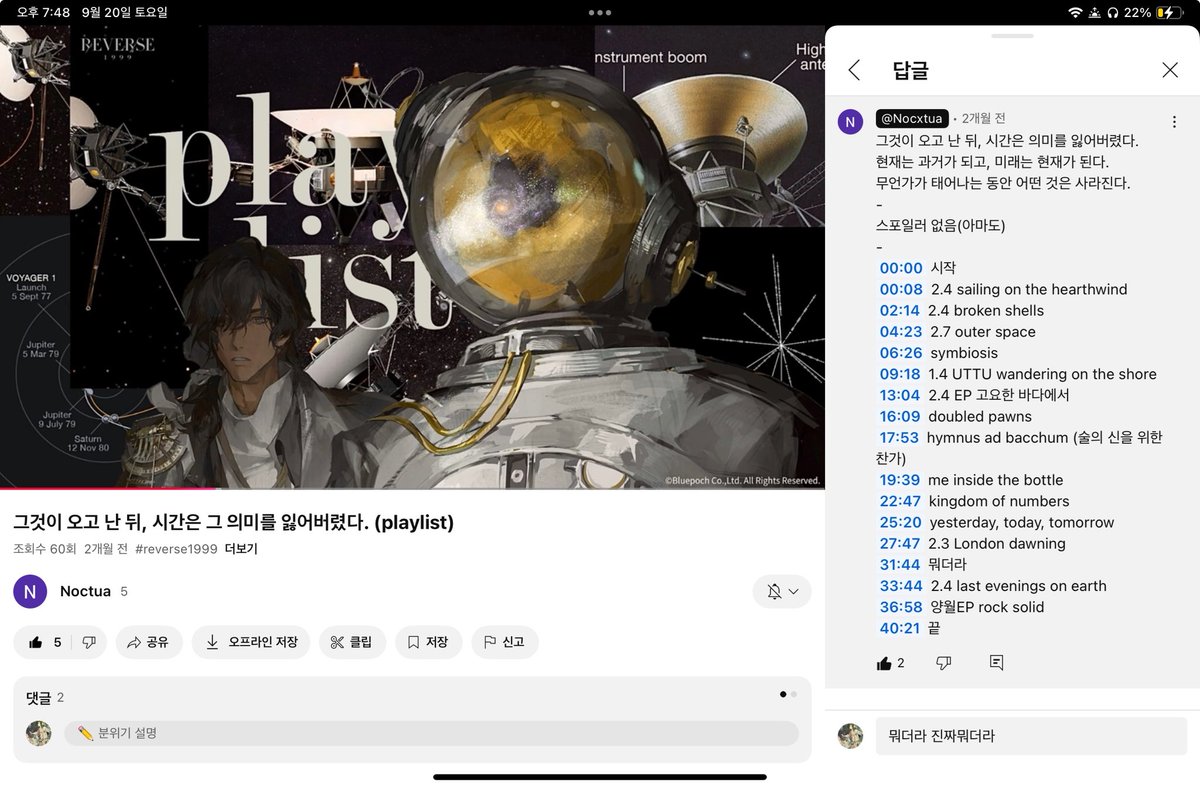Jump to timestamp 00:08 sailing on the hearthwind
The width and height of the screenshot is (1200, 788).
click(901, 289)
